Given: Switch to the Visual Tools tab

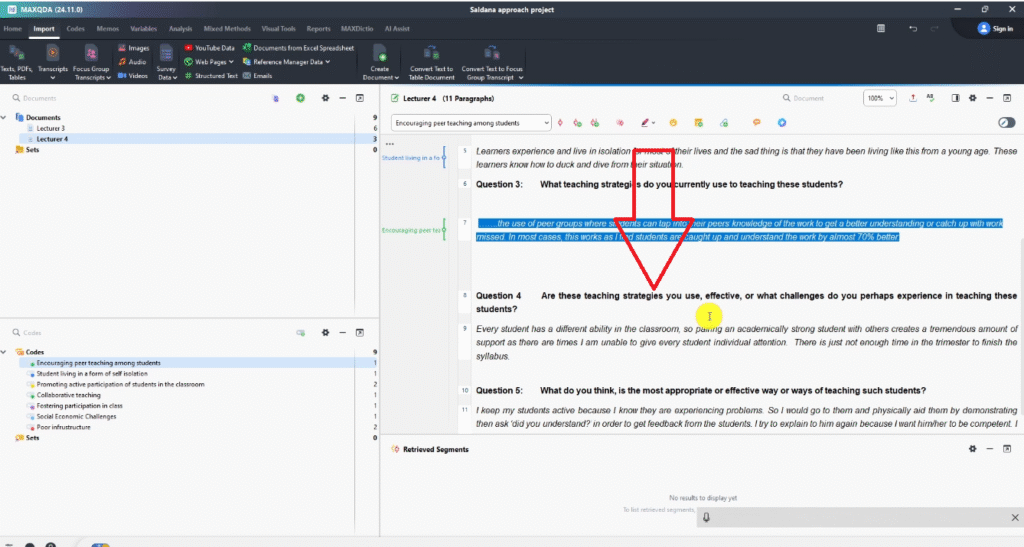Looking at the screenshot, I should pyautogui.click(x=279, y=29).
